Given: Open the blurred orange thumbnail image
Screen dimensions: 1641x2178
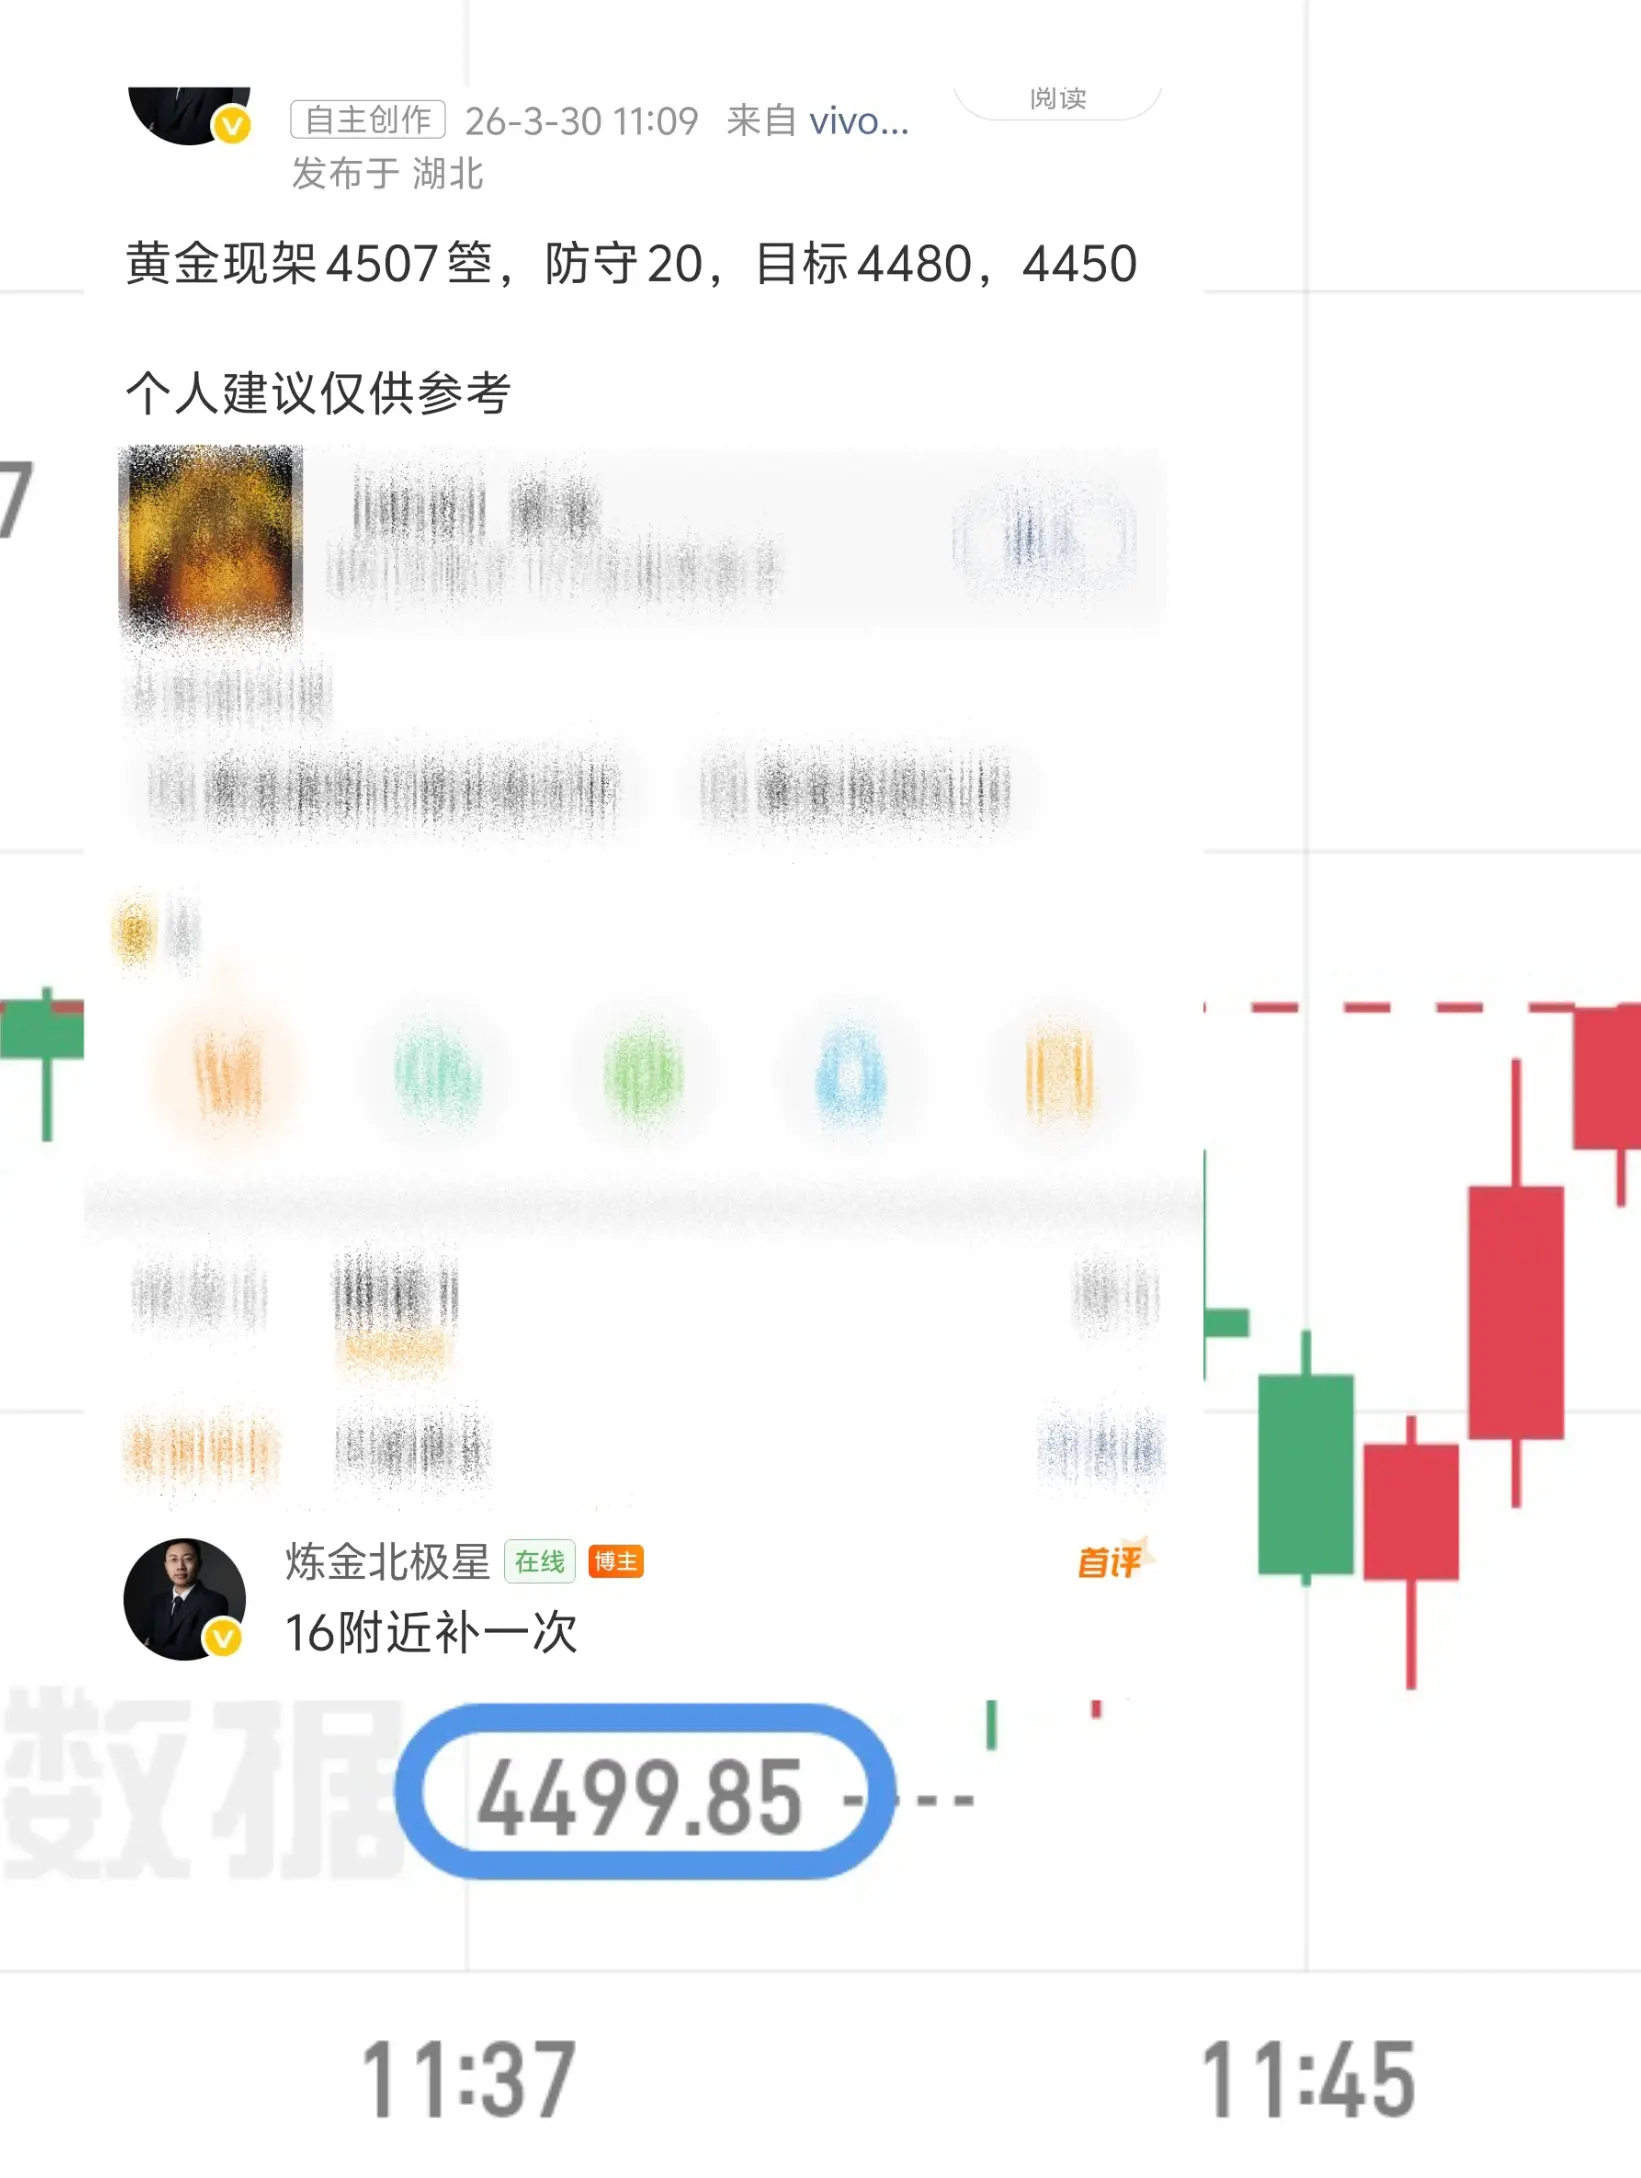Looking at the screenshot, I should [211, 543].
